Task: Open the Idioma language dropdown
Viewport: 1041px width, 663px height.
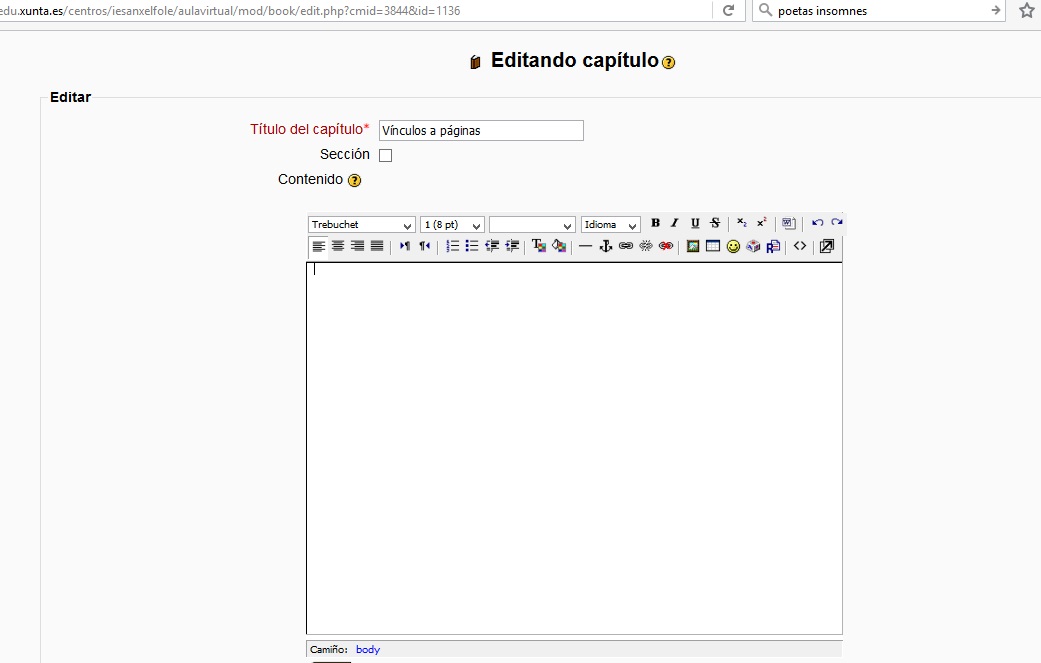Action: (x=610, y=224)
